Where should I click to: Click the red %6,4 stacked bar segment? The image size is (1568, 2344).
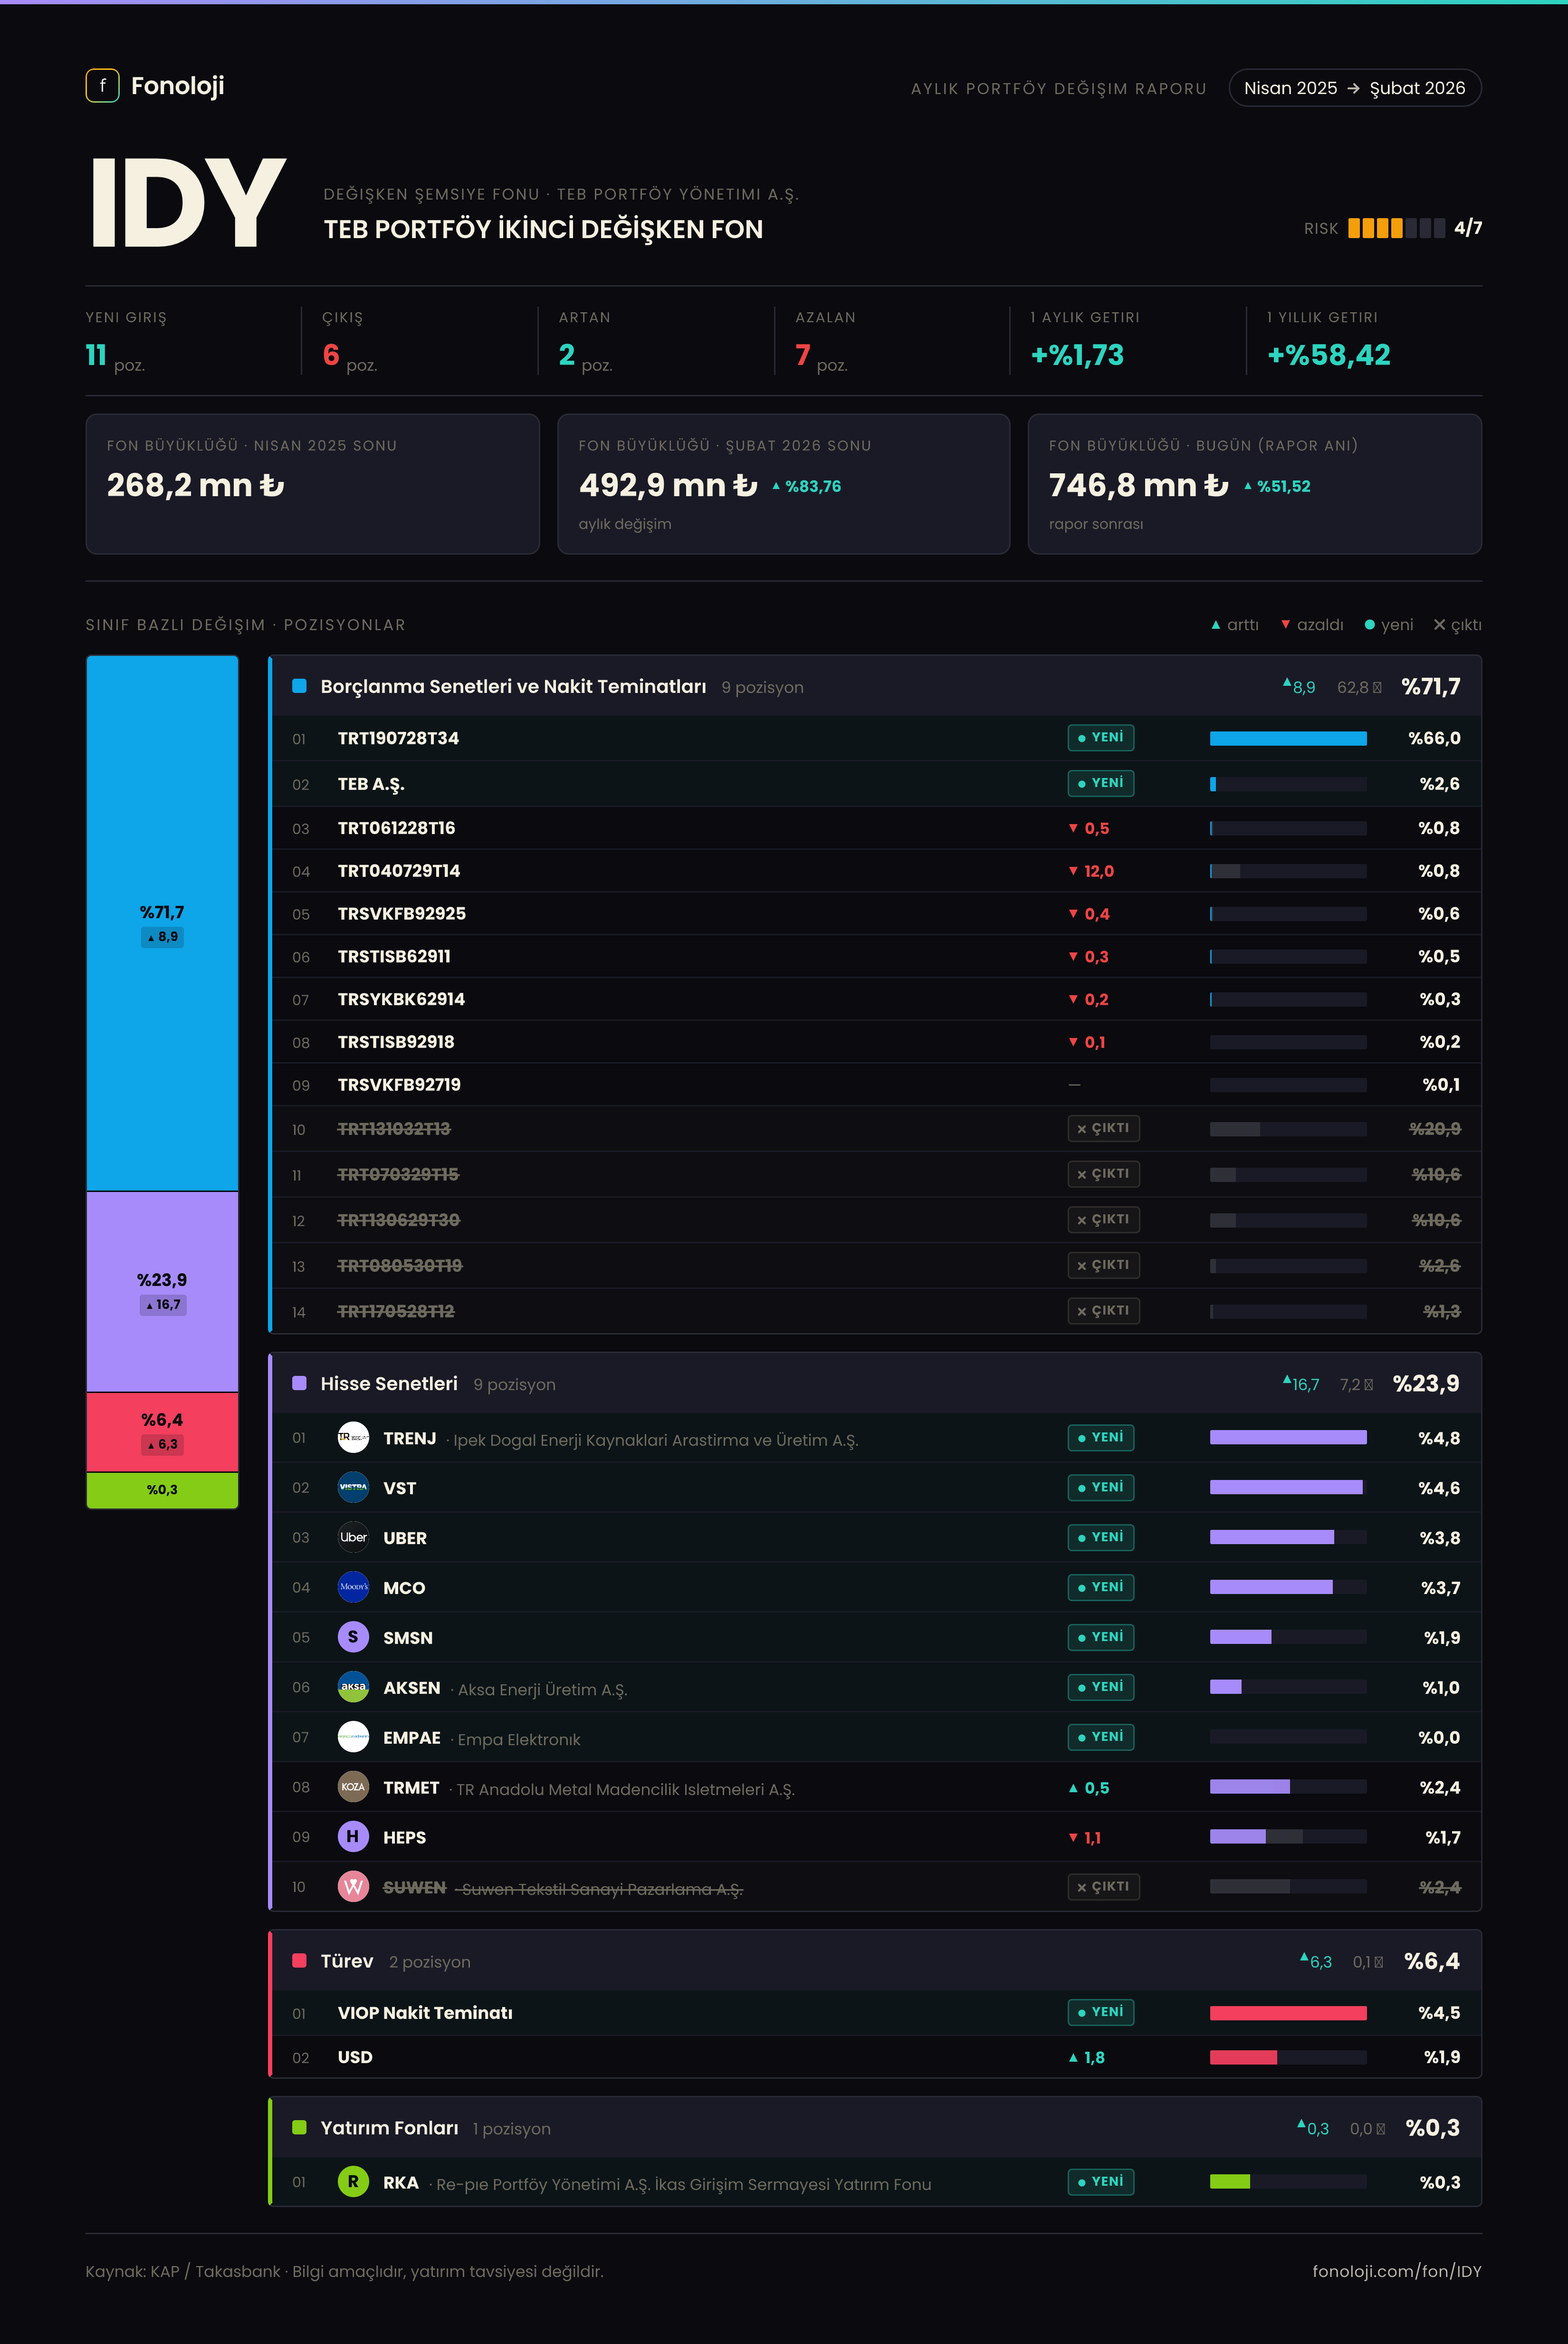[162, 1432]
